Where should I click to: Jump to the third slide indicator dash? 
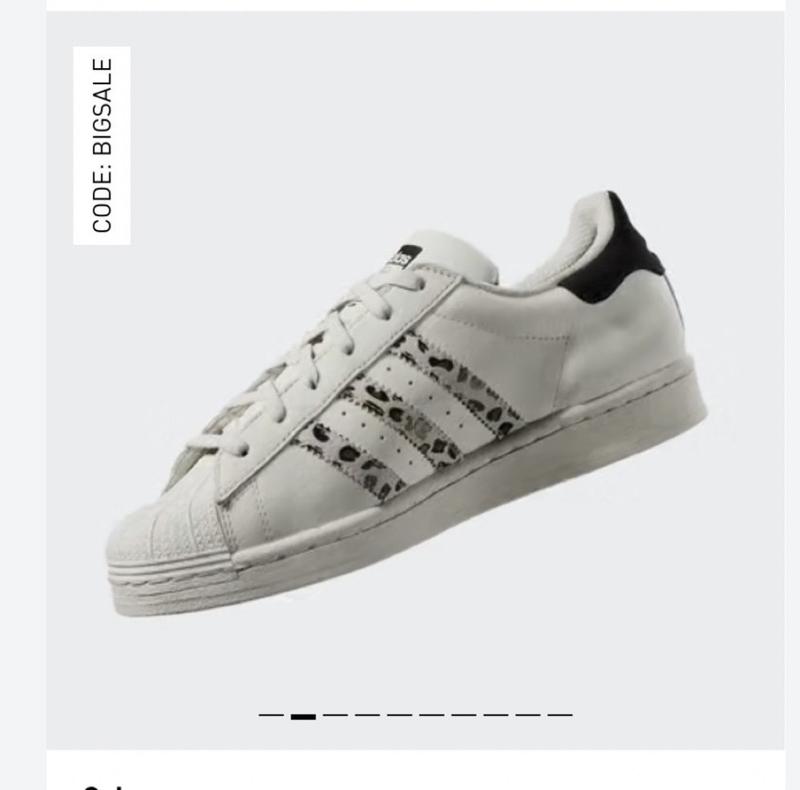click(335, 715)
